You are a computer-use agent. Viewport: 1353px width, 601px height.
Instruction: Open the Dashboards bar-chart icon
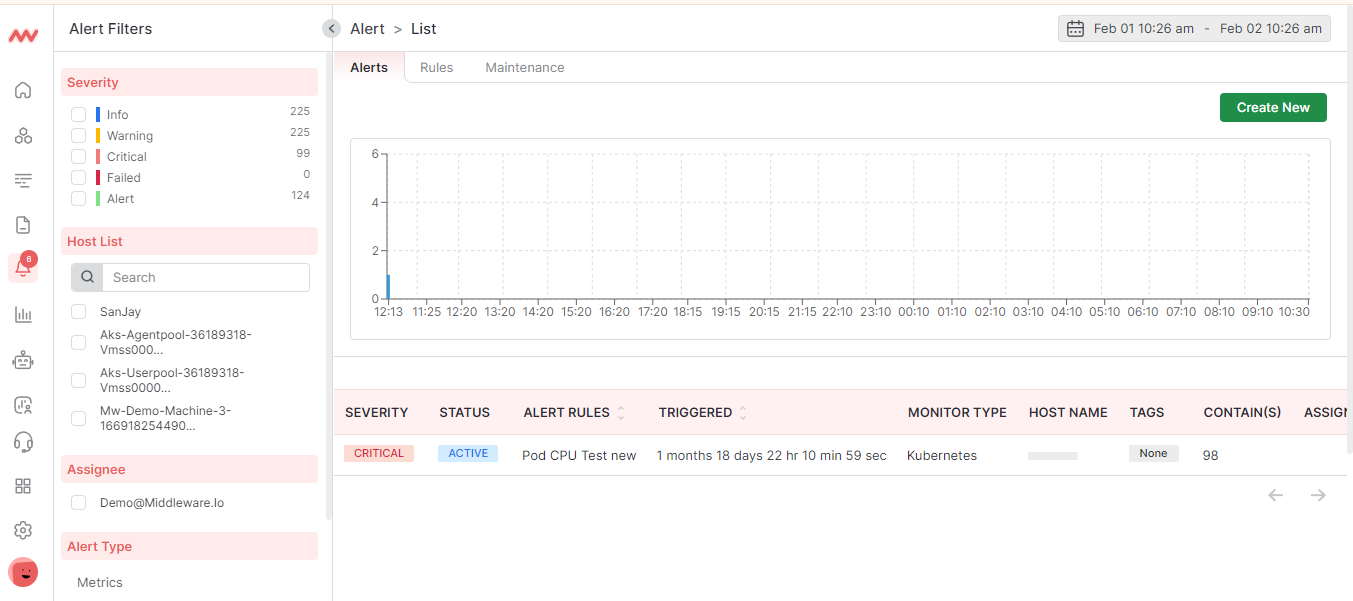click(23, 314)
